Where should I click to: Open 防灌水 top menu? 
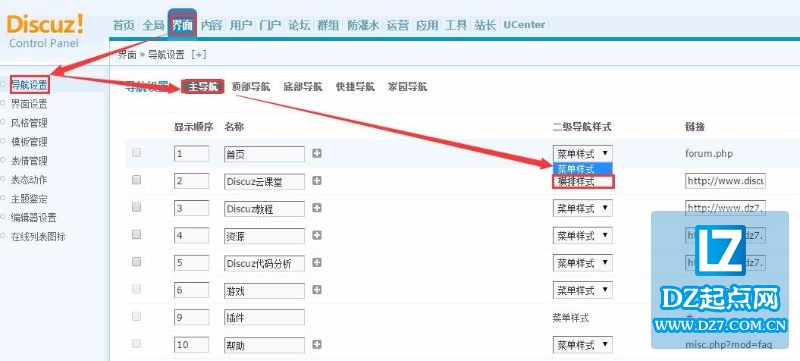tap(363, 25)
